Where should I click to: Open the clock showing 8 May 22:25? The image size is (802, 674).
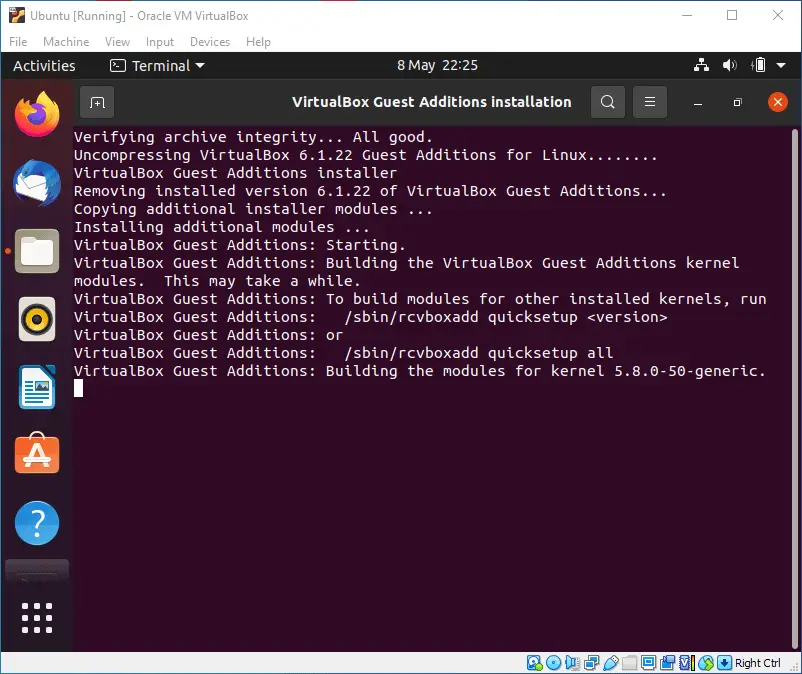(x=437, y=65)
